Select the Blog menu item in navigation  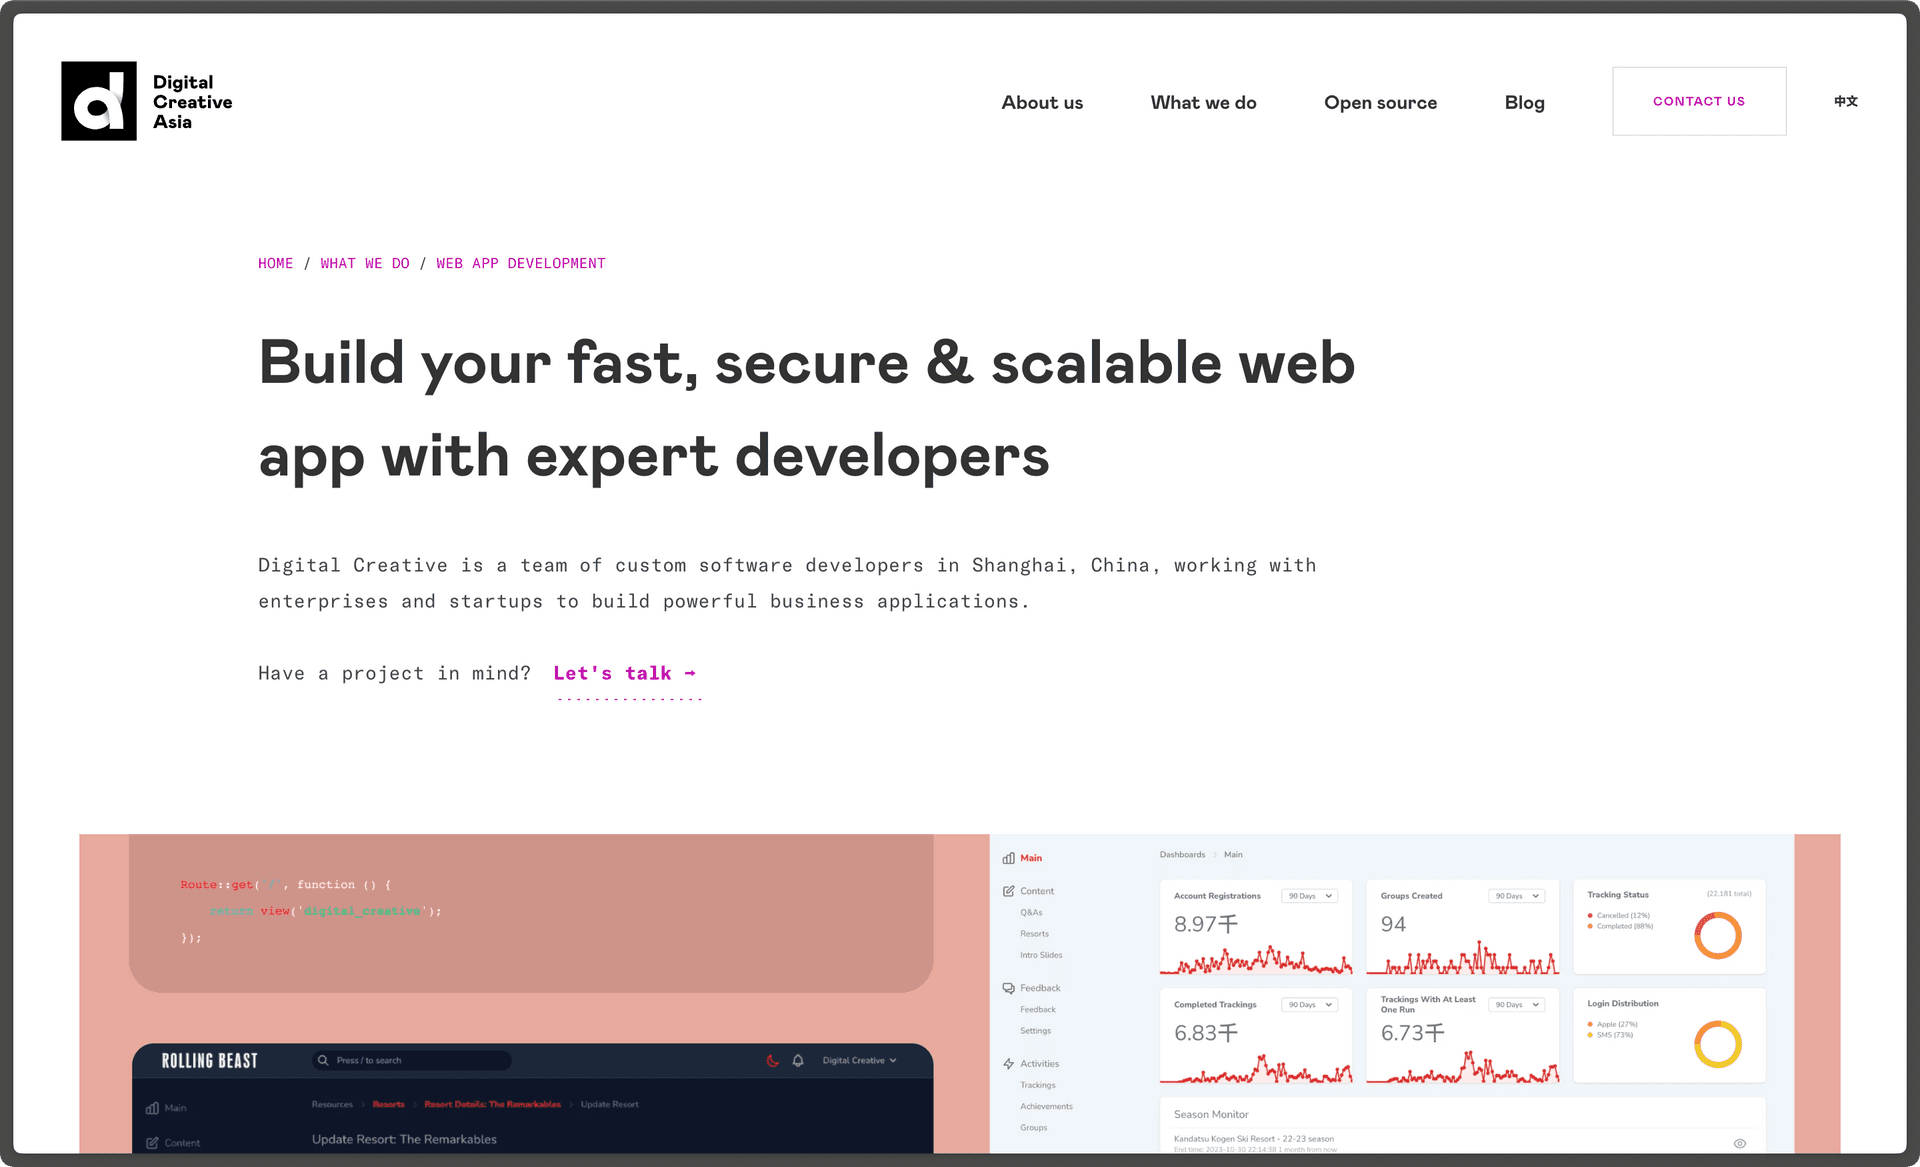1525,100
